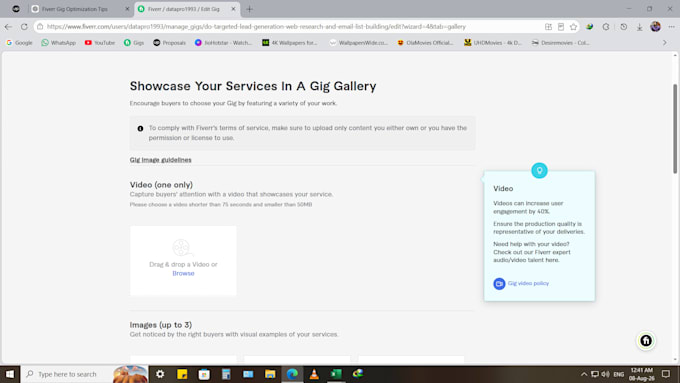Open the Google bookmark
Viewport: 680px width, 383px height.
(x=20, y=43)
